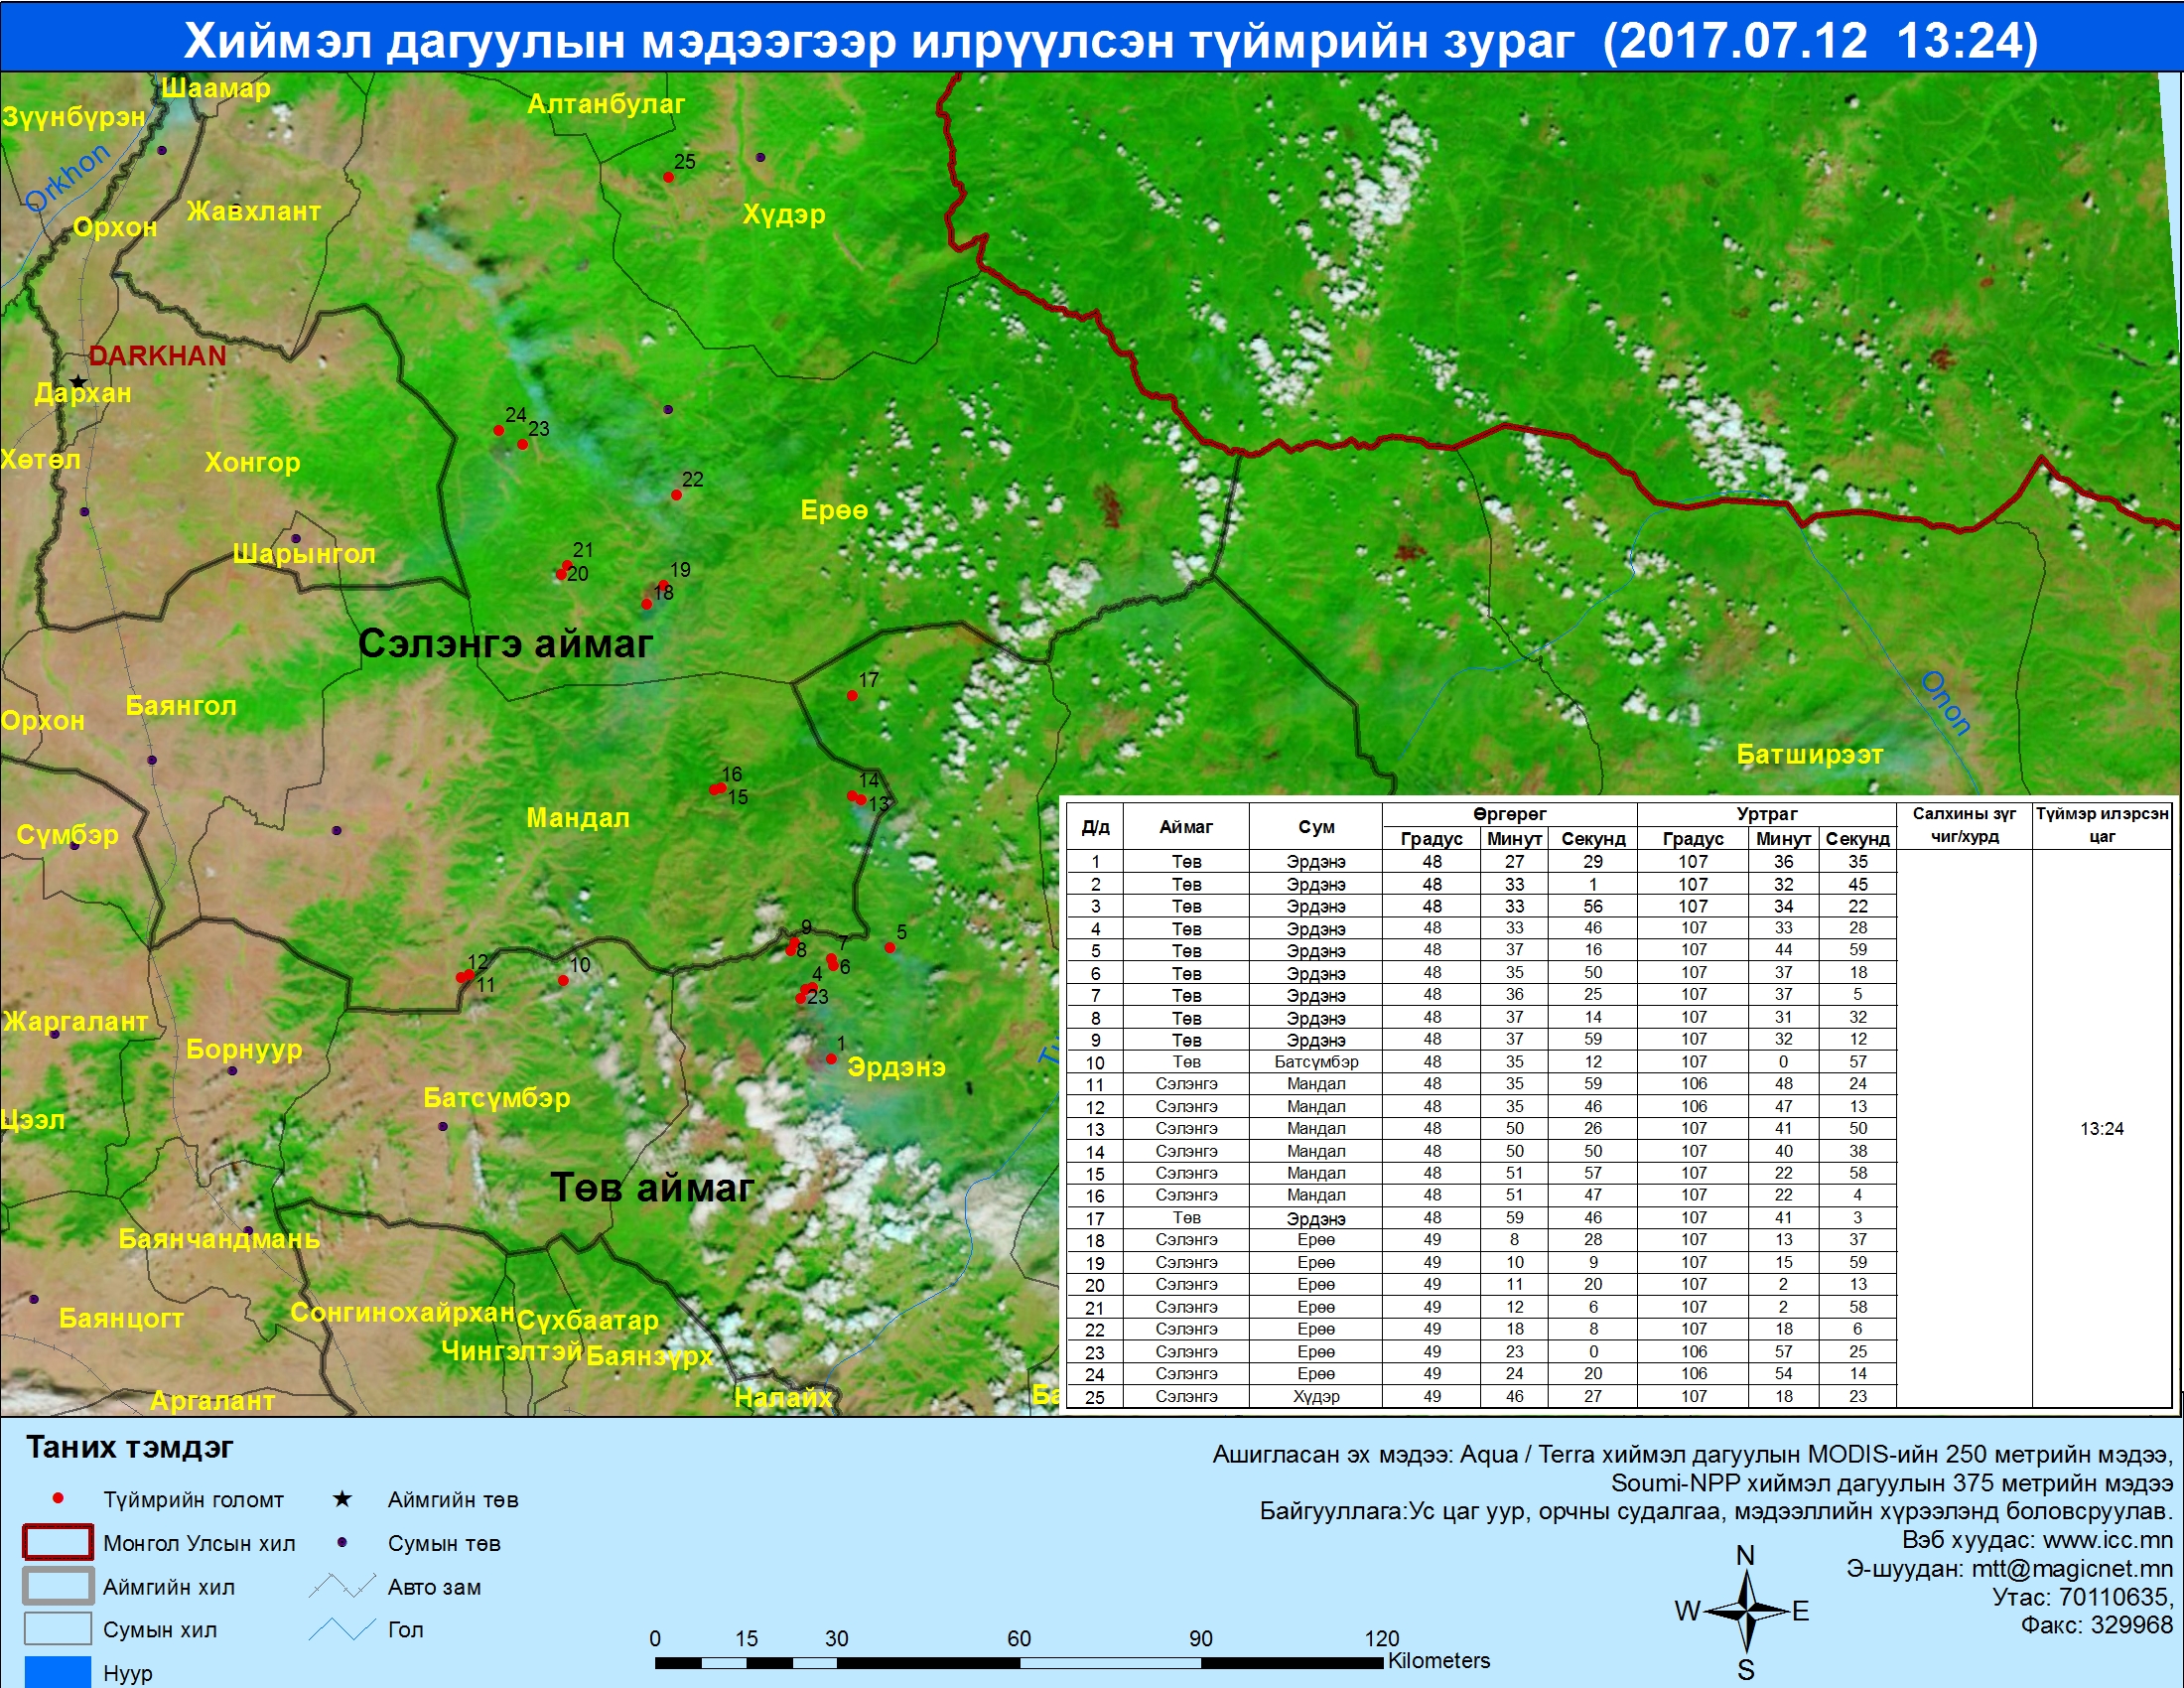Click the 'Баянчандмань' map label

point(219,1239)
